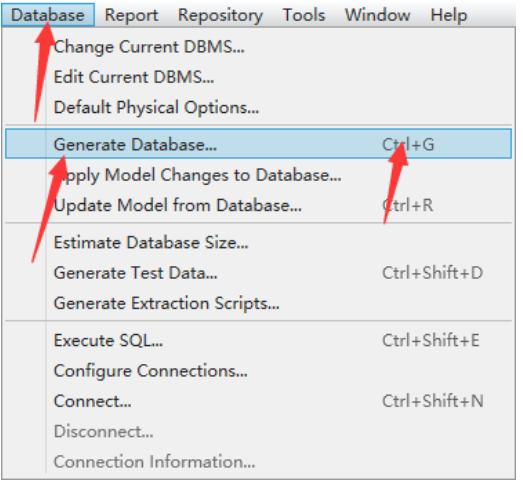Open the Window menu
Screen dimensions: 523x484
pyautogui.click(x=377, y=15)
